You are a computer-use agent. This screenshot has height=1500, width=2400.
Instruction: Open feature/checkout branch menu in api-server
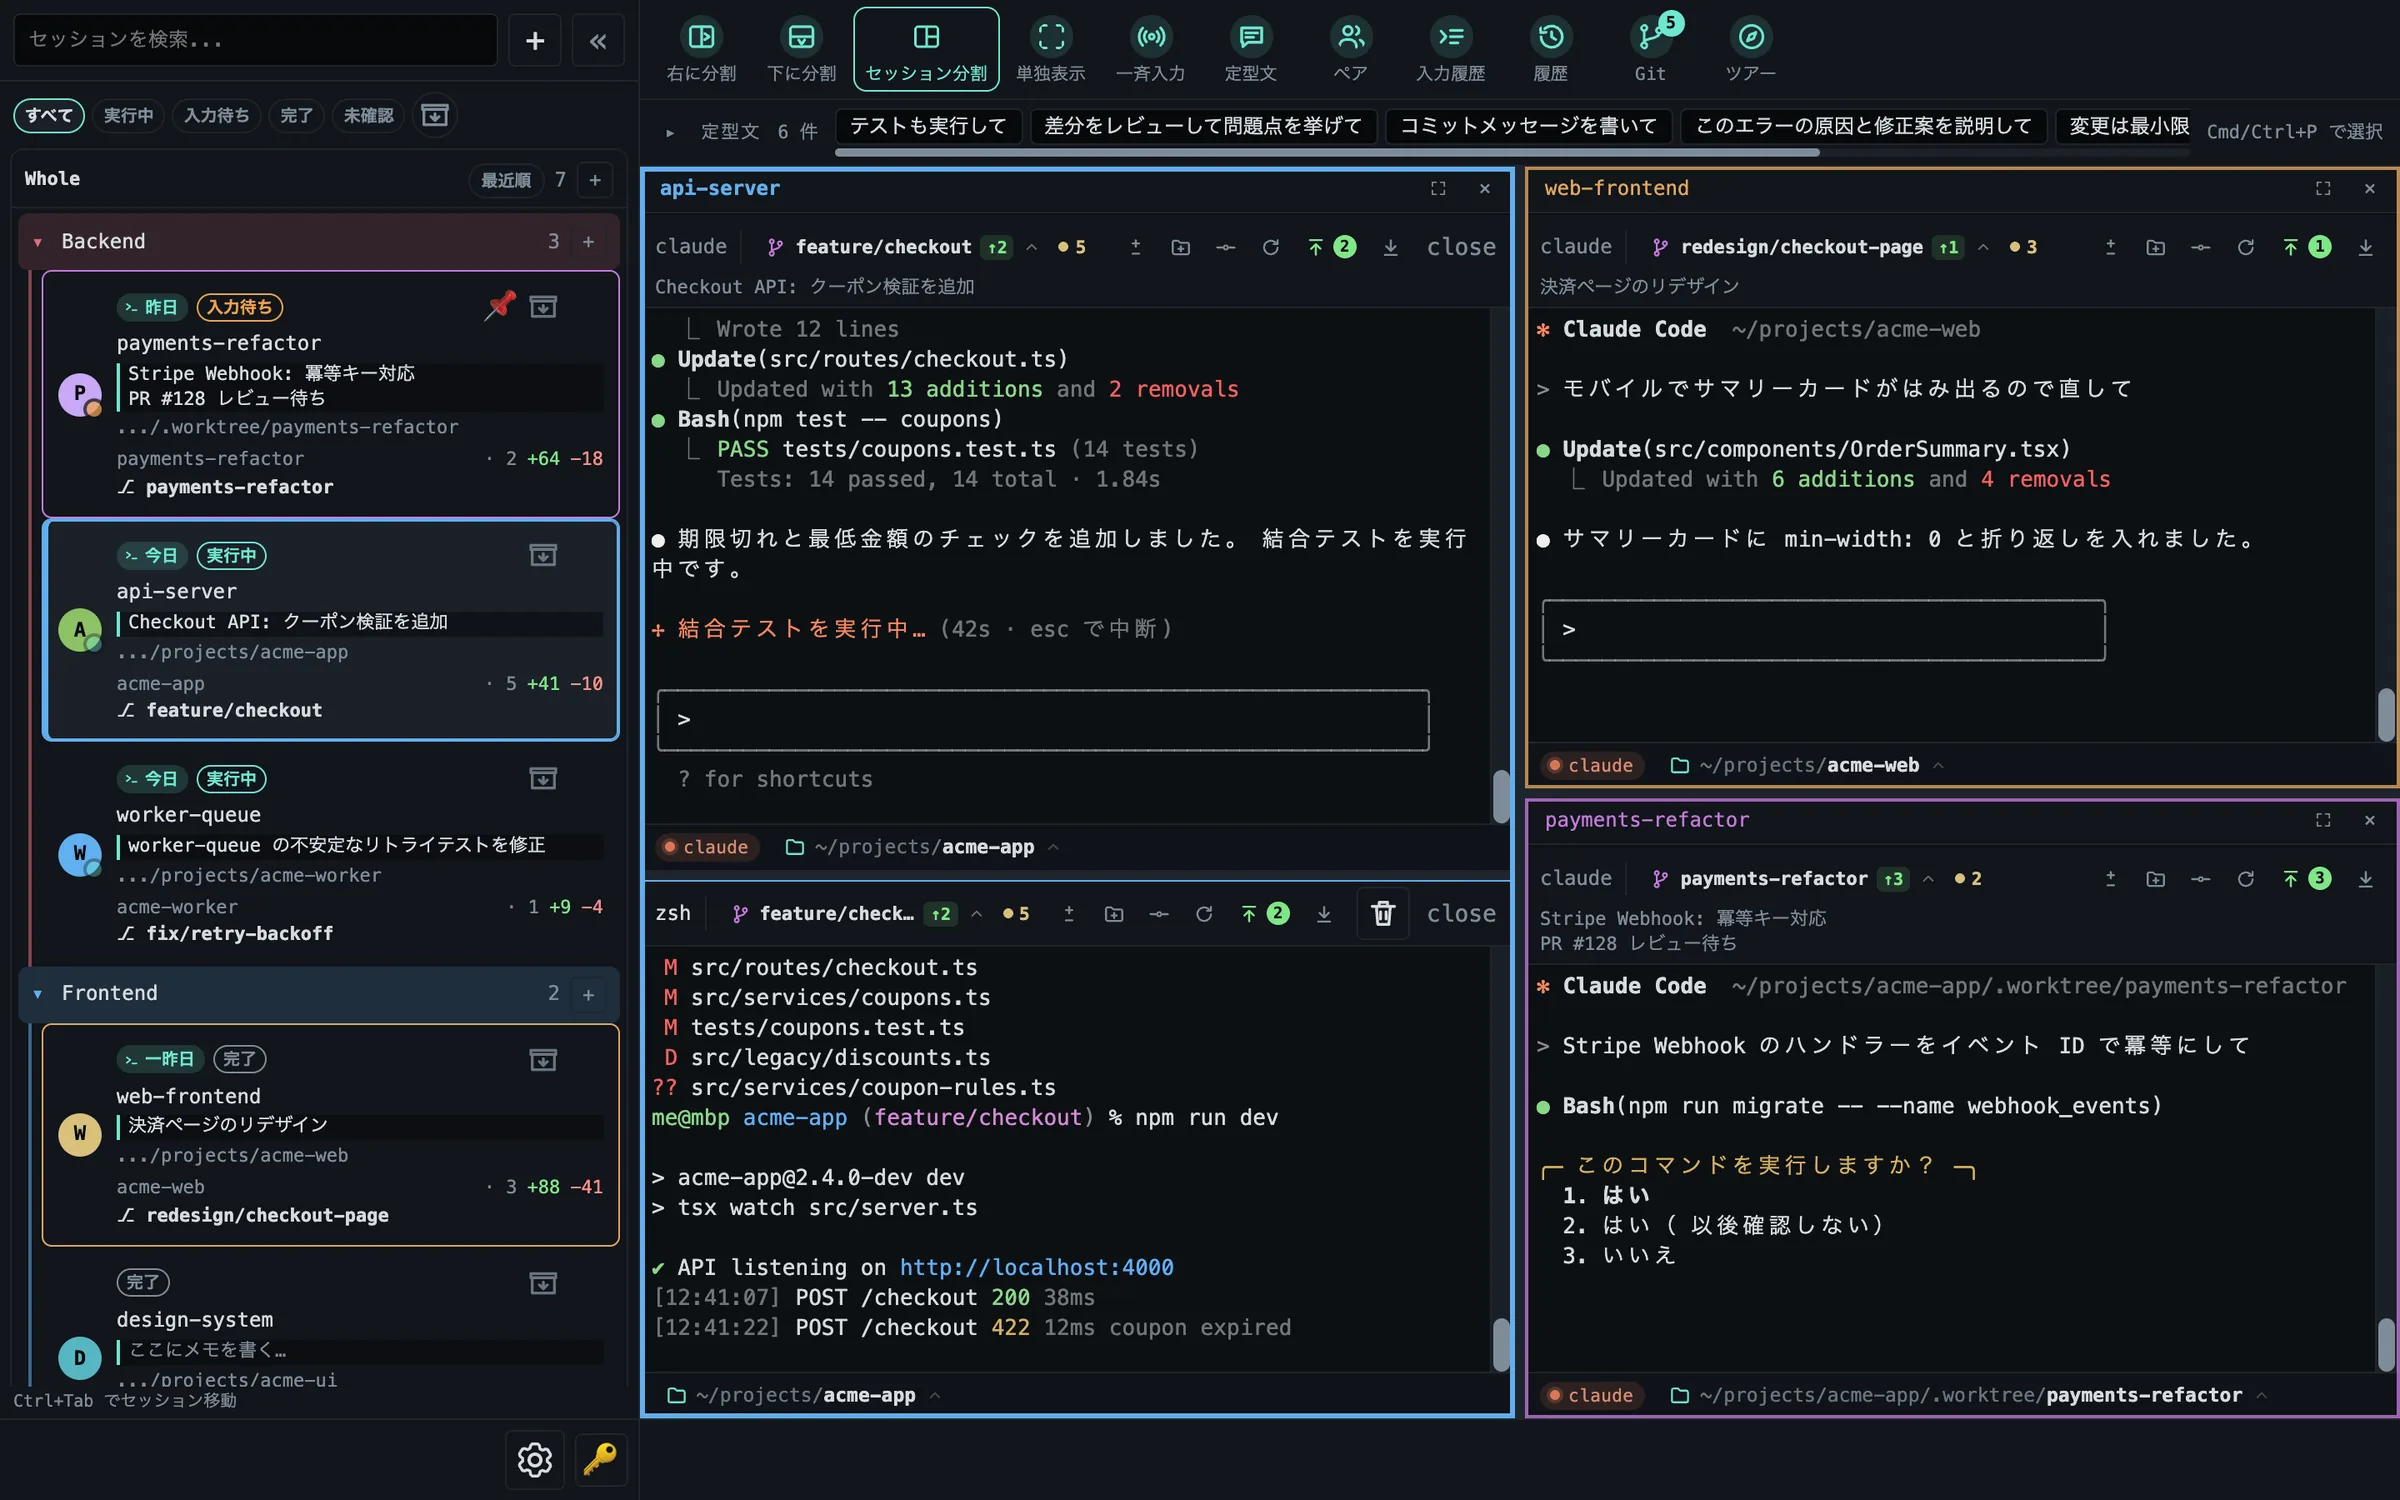1031,247
